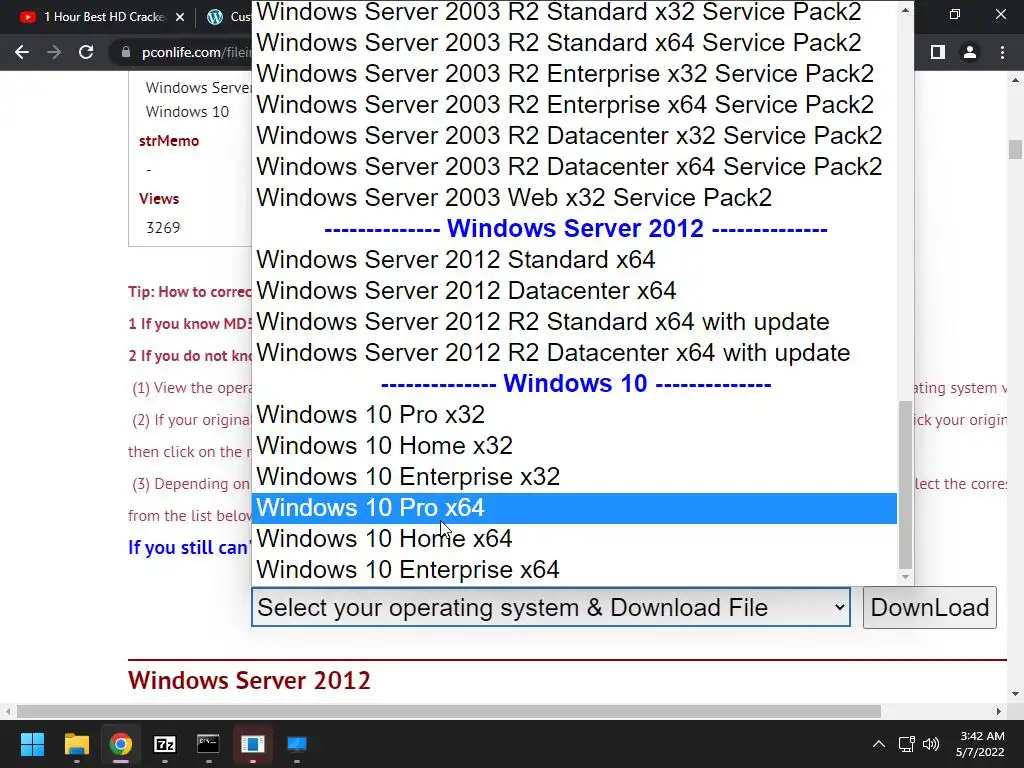This screenshot has width=1024, height=768.
Task: Select Windows Server 2012 Datacenter x64
Action: [x=574, y=291]
